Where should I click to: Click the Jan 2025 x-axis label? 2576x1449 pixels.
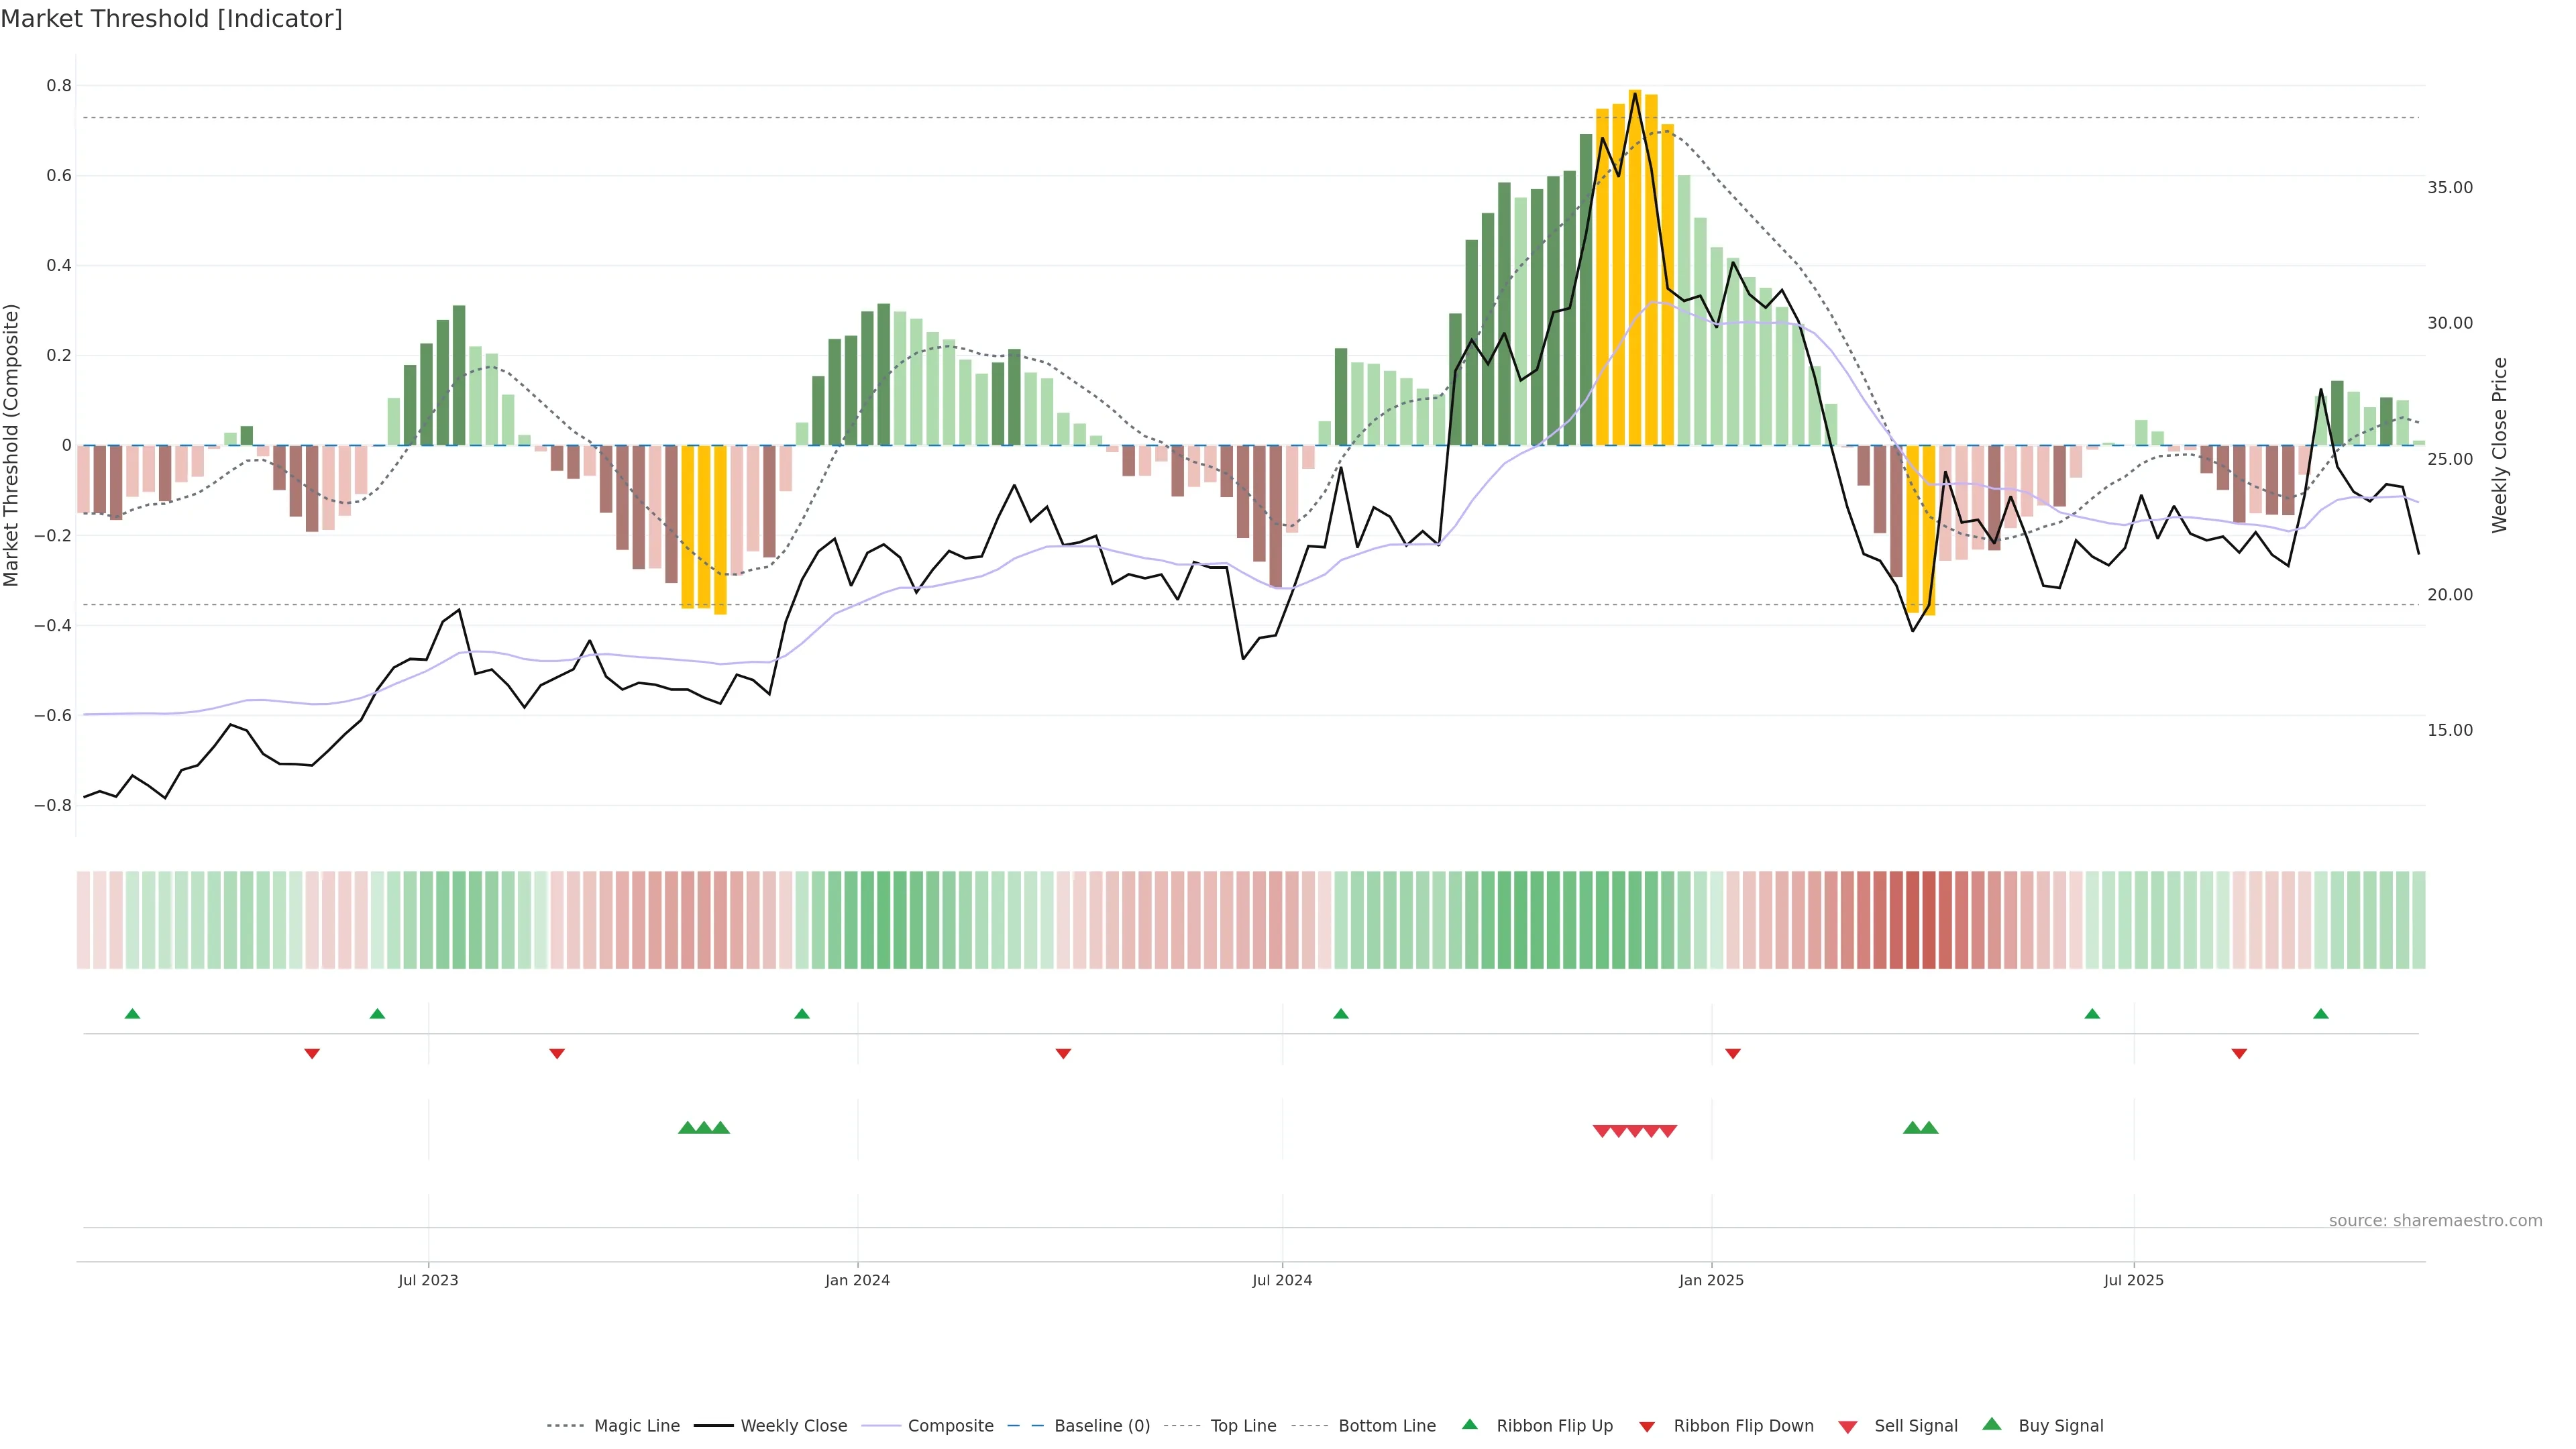[x=1711, y=1280]
